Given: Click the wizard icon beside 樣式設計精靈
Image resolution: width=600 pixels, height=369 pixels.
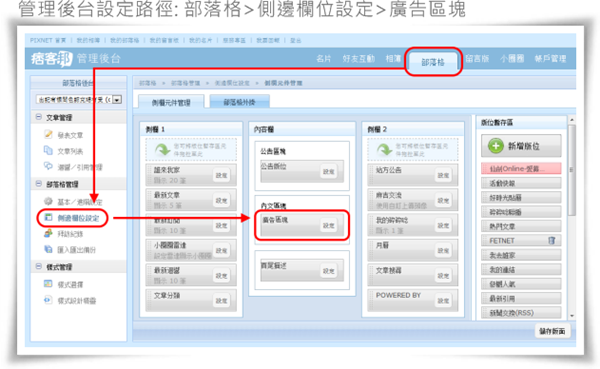Looking at the screenshot, I should click(48, 300).
